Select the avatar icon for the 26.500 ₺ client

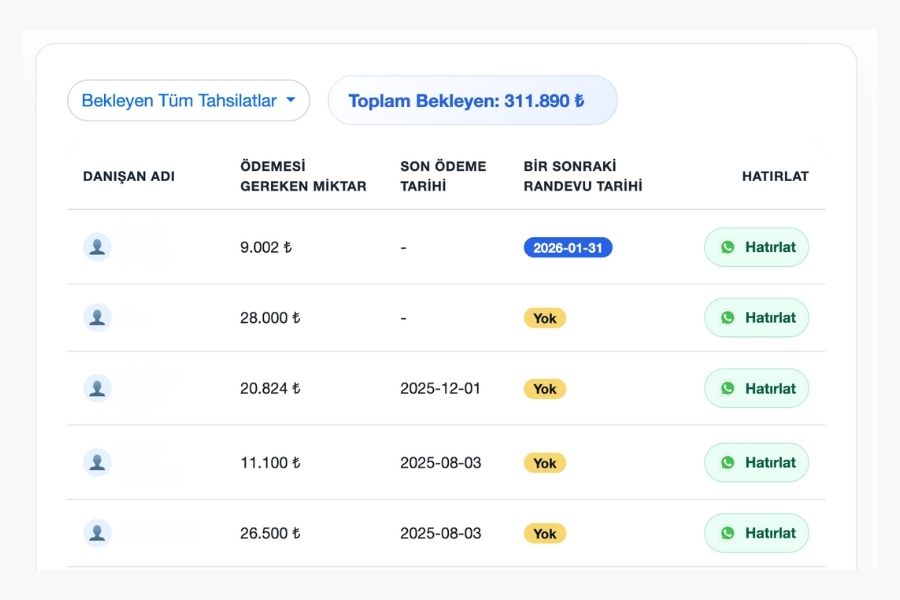click(x=96, y=533)
